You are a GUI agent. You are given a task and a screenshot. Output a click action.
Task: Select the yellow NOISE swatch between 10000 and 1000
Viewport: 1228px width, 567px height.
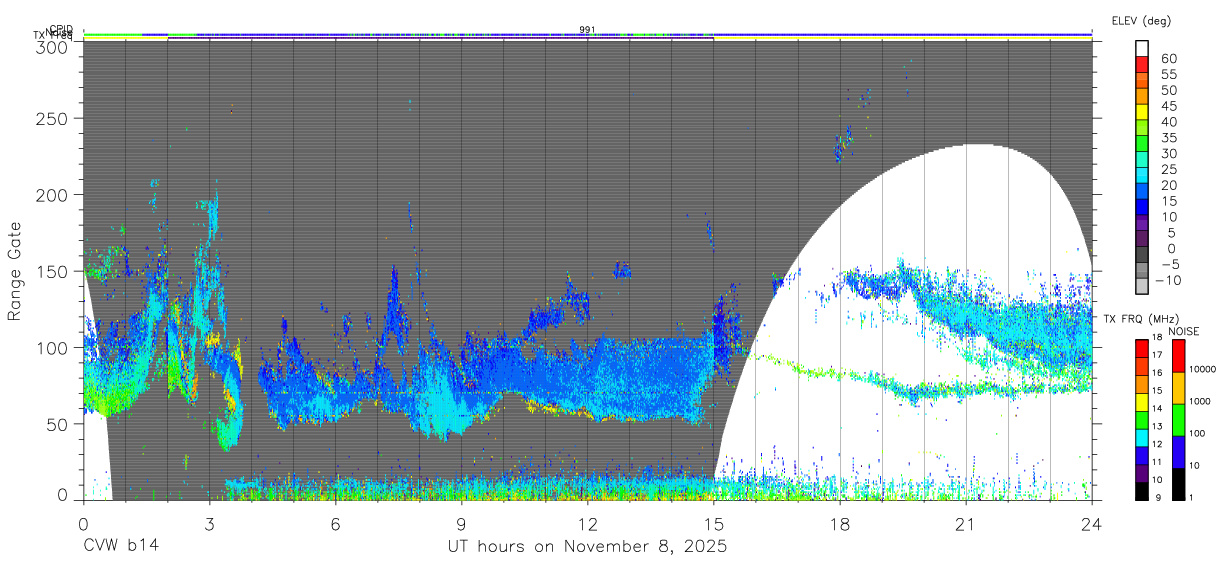tap(1178, 387)
